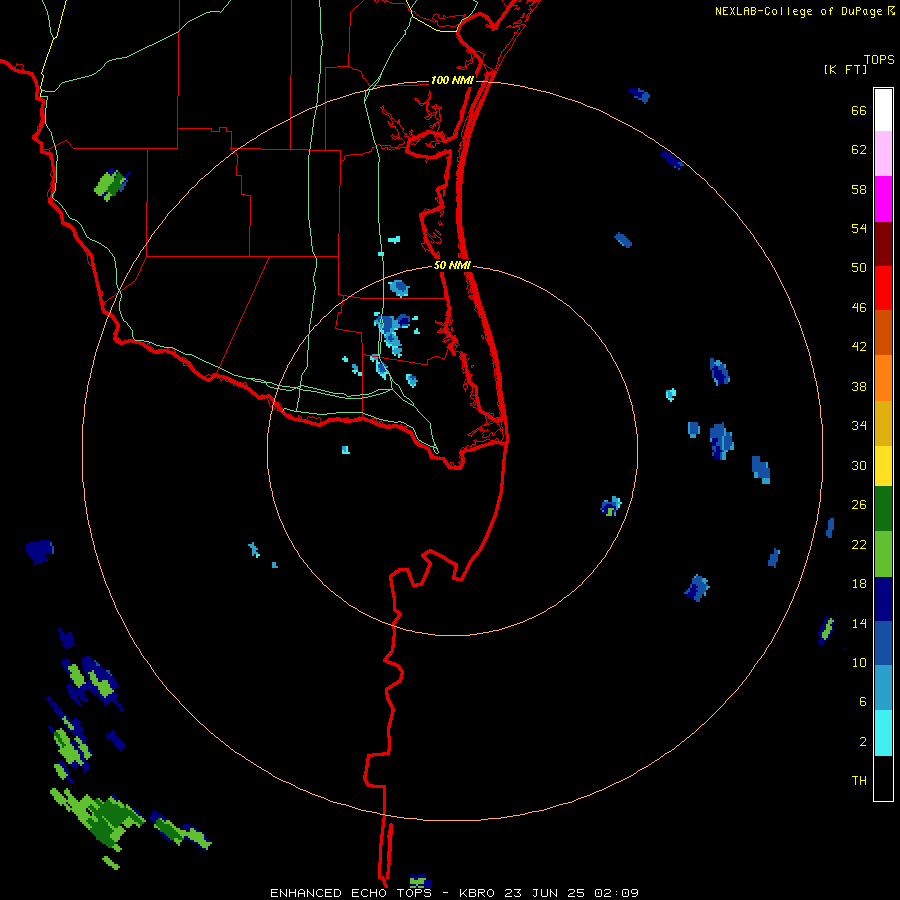The height and width of the screenshot is (900, 900).
Task: Click the 18 tick label on the scale
Action: click(x=859, y=584)
